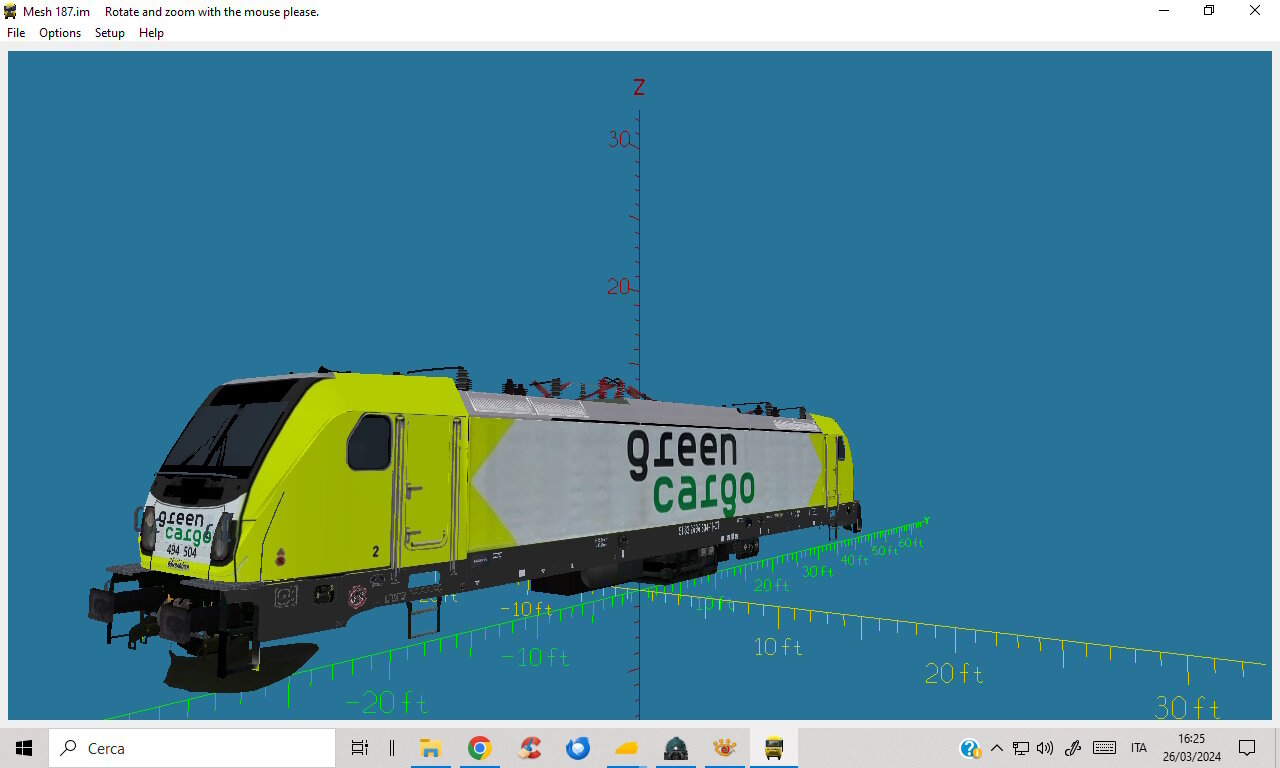Click the yellow train Mesh viewer taskbar icon
Viewport: 1280px width, 768px height.
tap(774, 748)
